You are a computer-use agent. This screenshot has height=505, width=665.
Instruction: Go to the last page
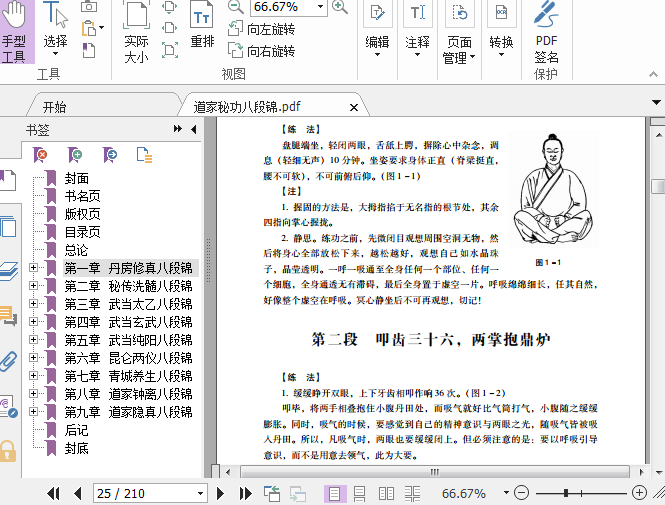(245, 493)
